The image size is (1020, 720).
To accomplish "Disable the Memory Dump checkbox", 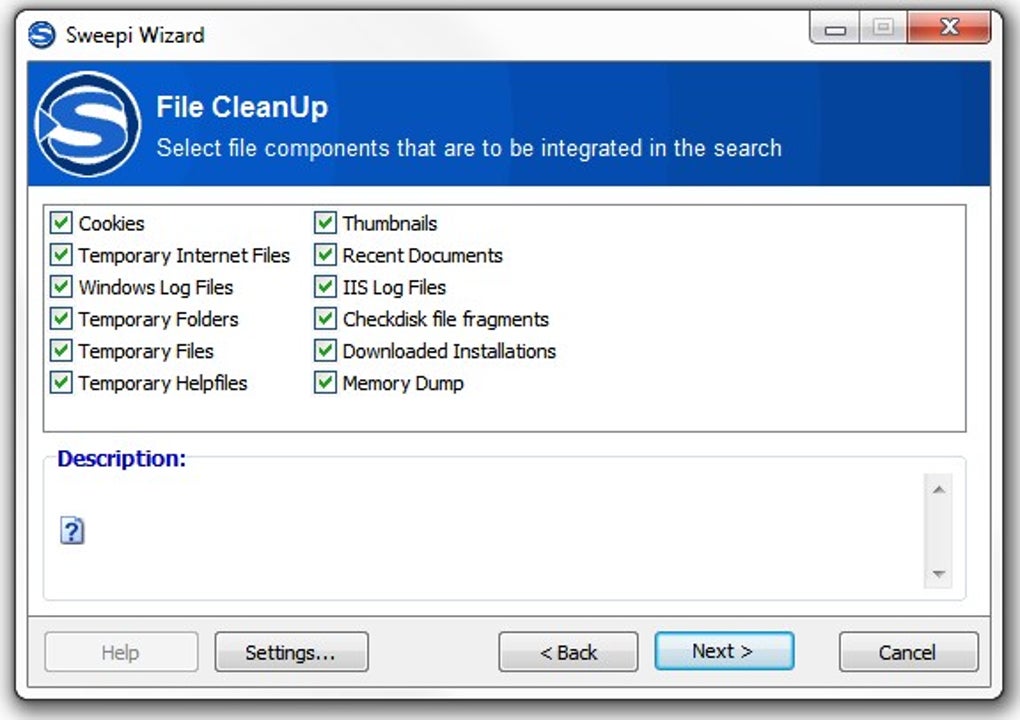I will (325, 382).
